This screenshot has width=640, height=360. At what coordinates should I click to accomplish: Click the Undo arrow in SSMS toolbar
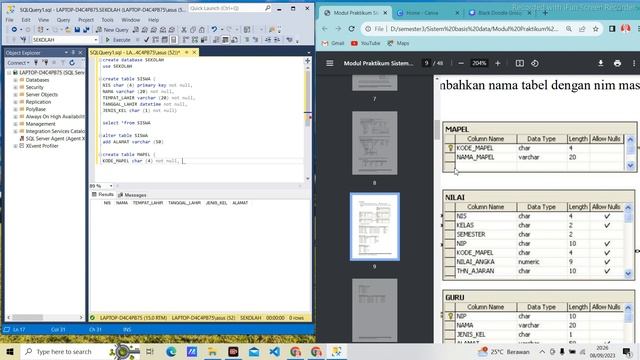(214, 29)
